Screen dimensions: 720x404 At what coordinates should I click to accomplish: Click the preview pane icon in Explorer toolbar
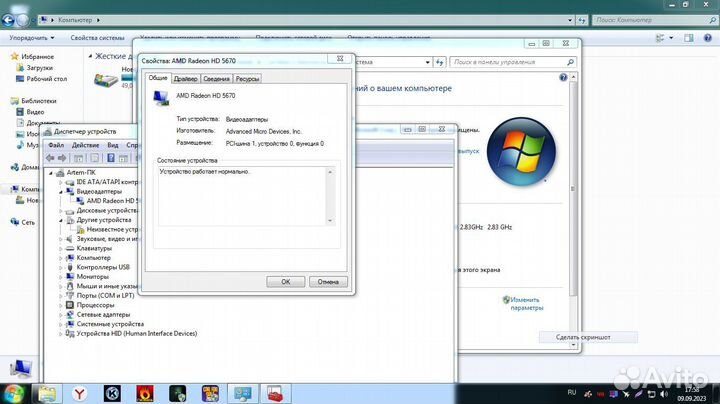pos(688,38)
